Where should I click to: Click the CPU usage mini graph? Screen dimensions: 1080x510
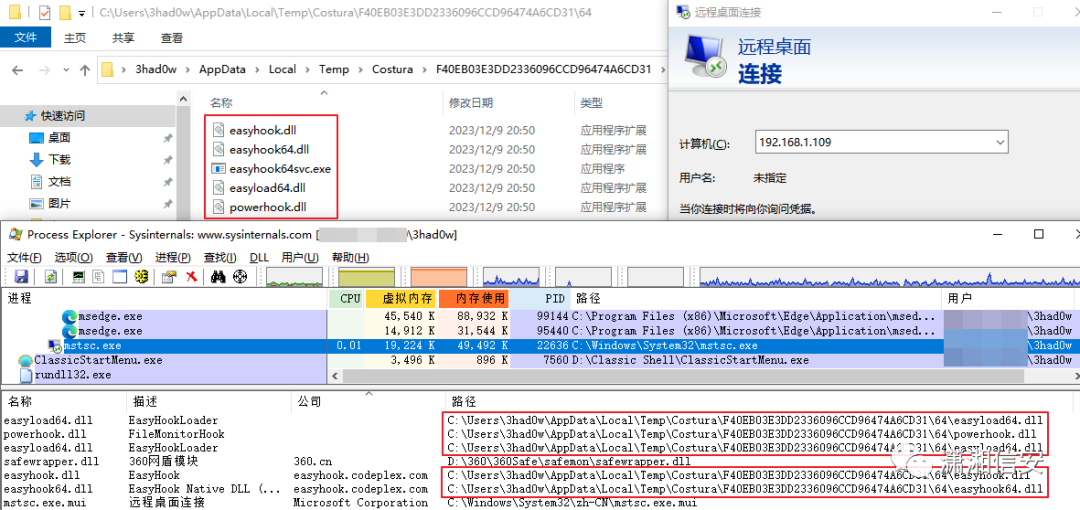pos(295,277)
